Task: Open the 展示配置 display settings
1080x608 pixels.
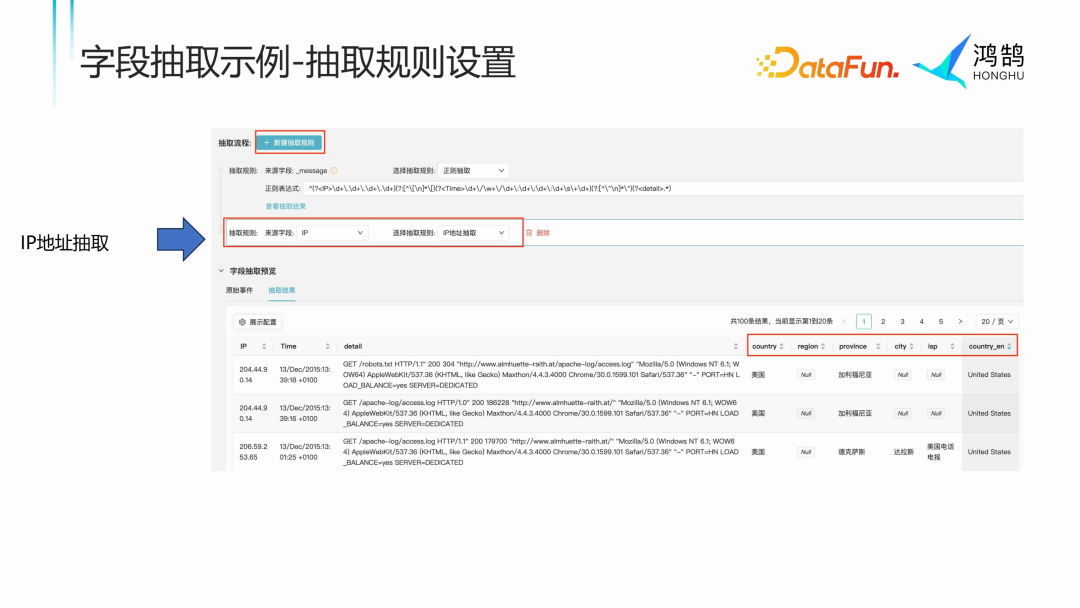Action: pyautogui.click(x=258, y=322)
